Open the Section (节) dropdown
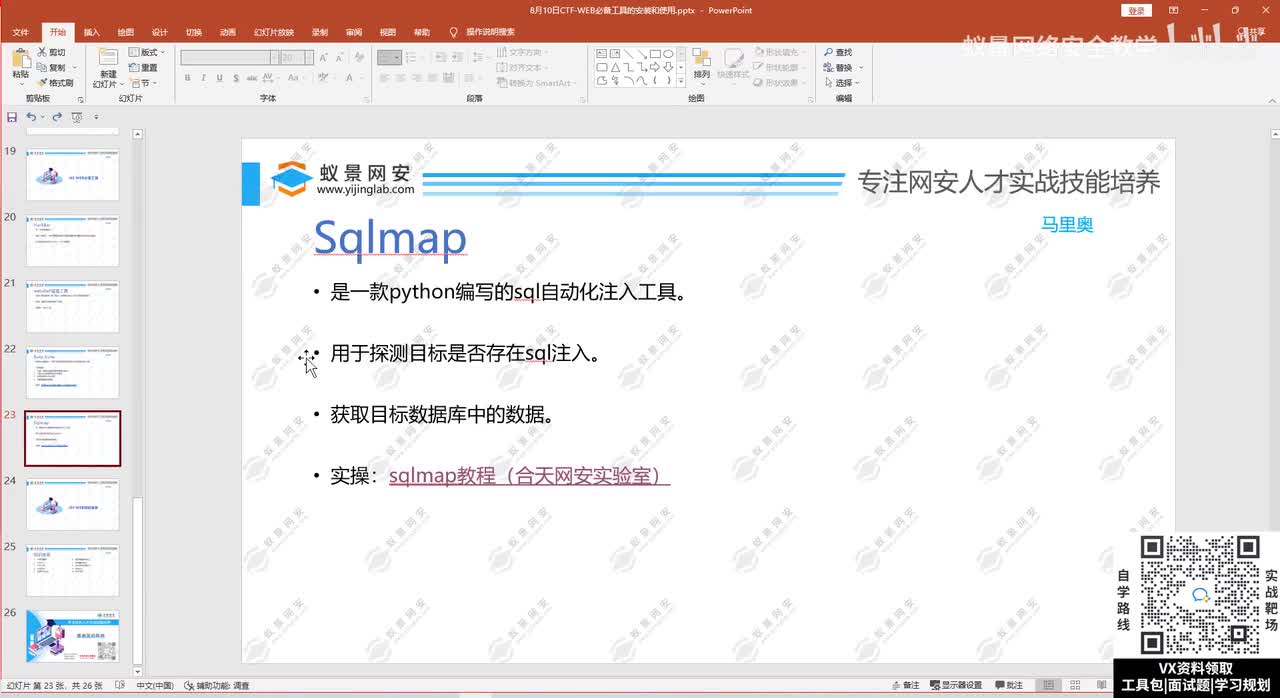The height and width of the screenshot is (698, 1280). [142, 83]
